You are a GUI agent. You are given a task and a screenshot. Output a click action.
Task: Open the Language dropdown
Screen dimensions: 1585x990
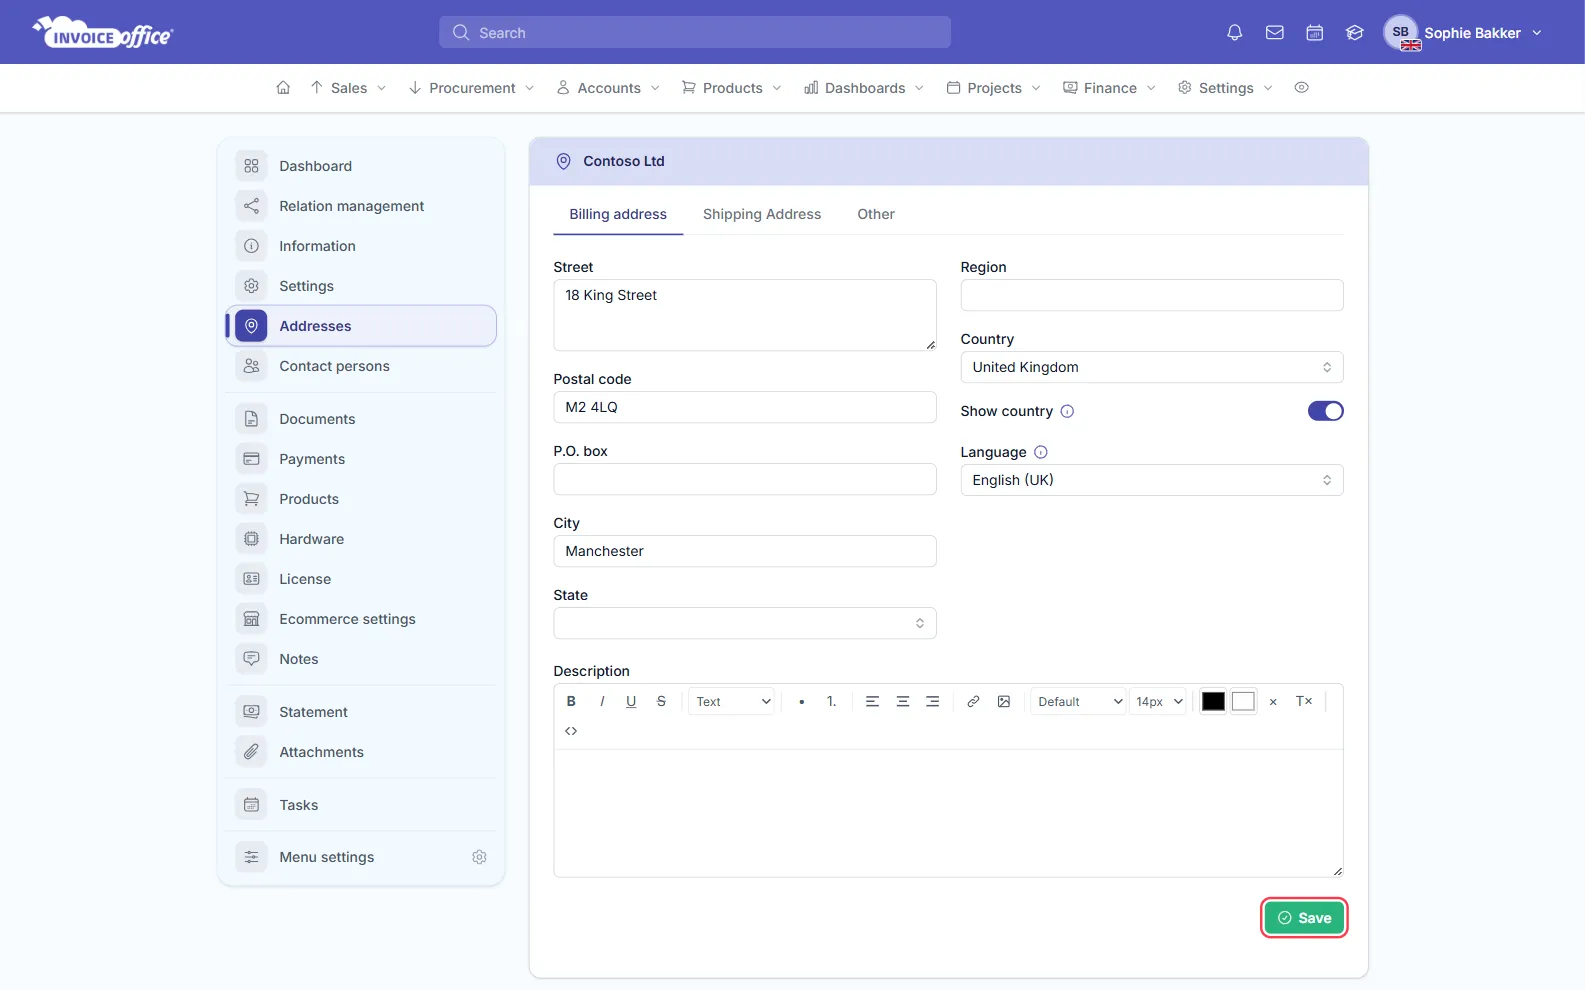click(1151, 480)
